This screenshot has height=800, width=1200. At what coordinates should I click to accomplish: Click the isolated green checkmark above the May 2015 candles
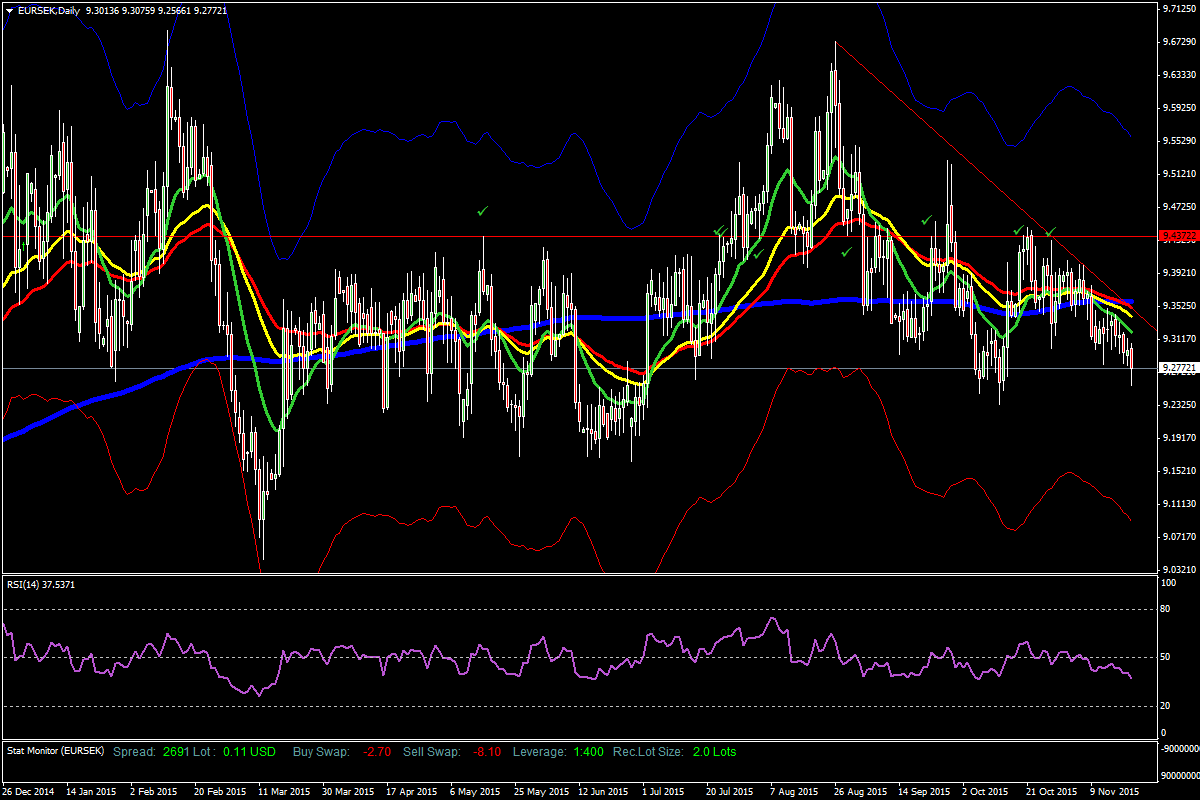point(483,211)
